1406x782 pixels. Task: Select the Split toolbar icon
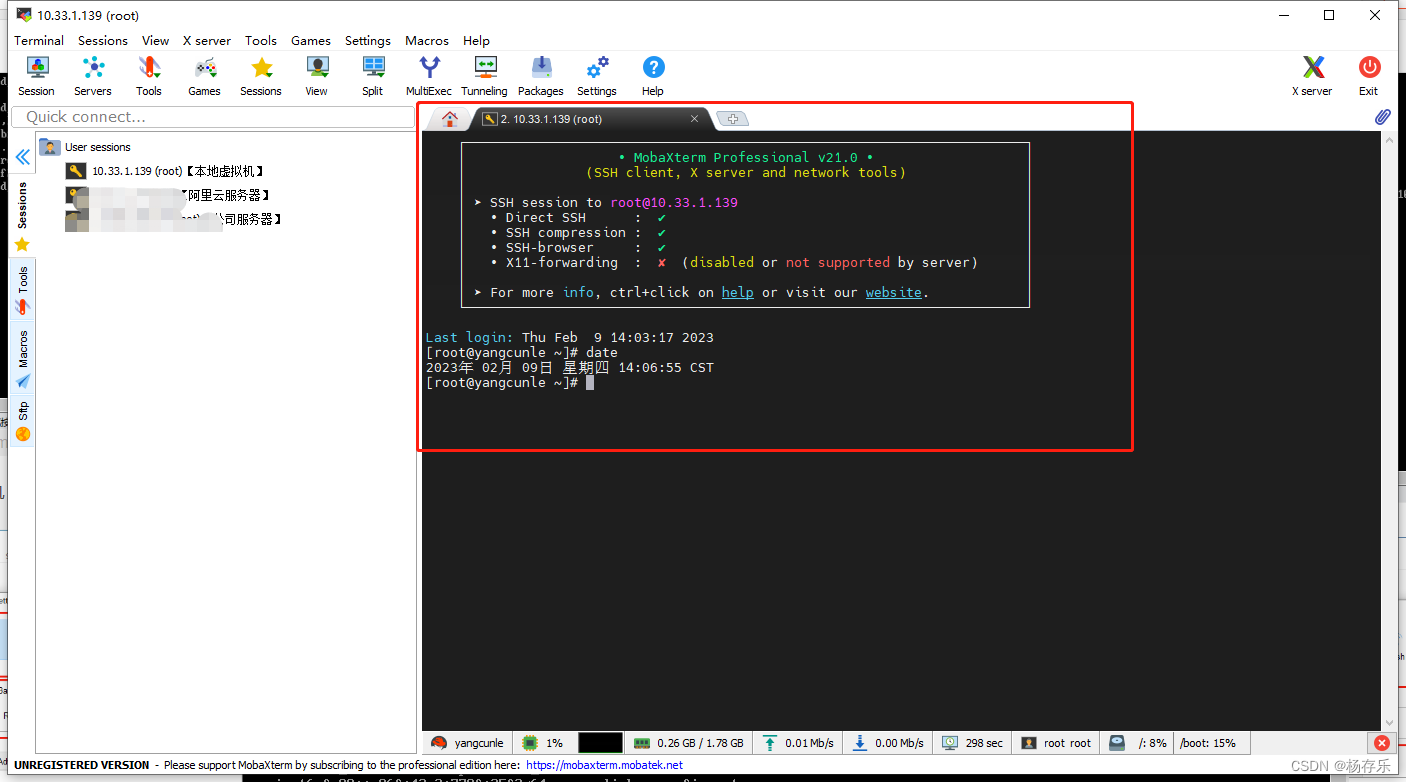[373, 76]
